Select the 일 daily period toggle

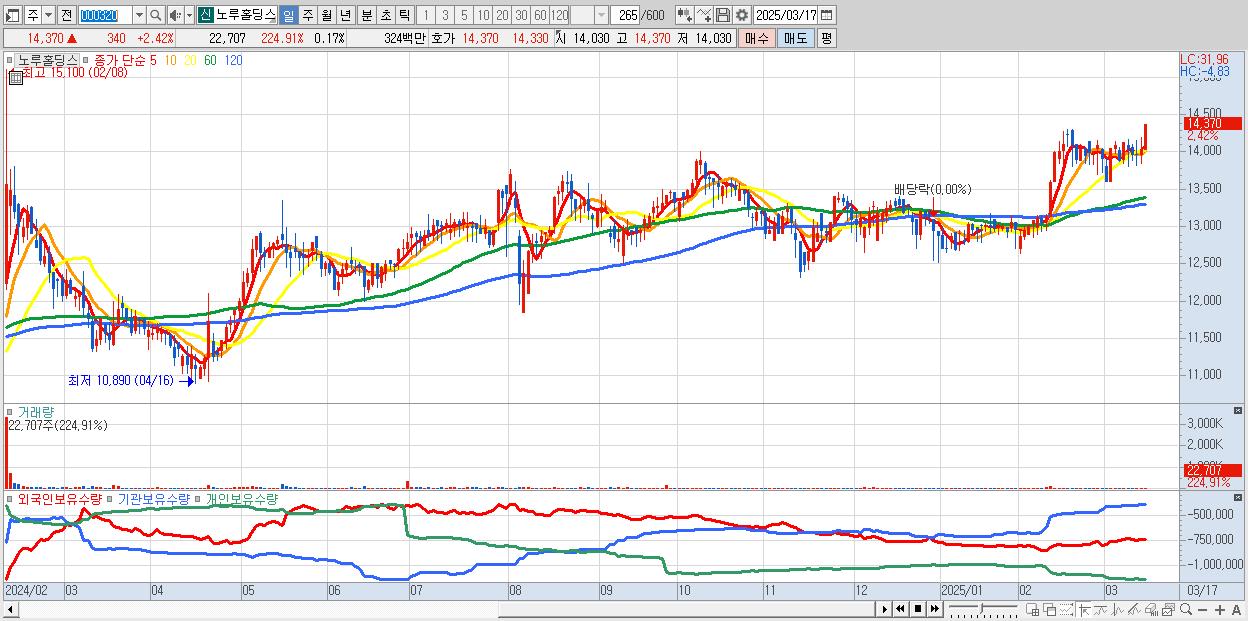288,15
